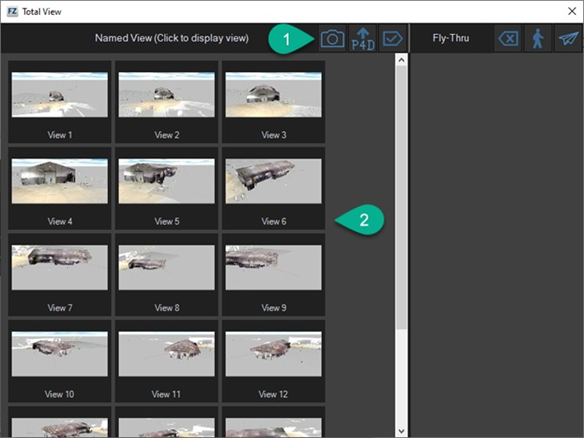The width and height of the screenshot is (584, 438).
Task: Choose the View 10 thumbnail
Action: click(60, 361)
